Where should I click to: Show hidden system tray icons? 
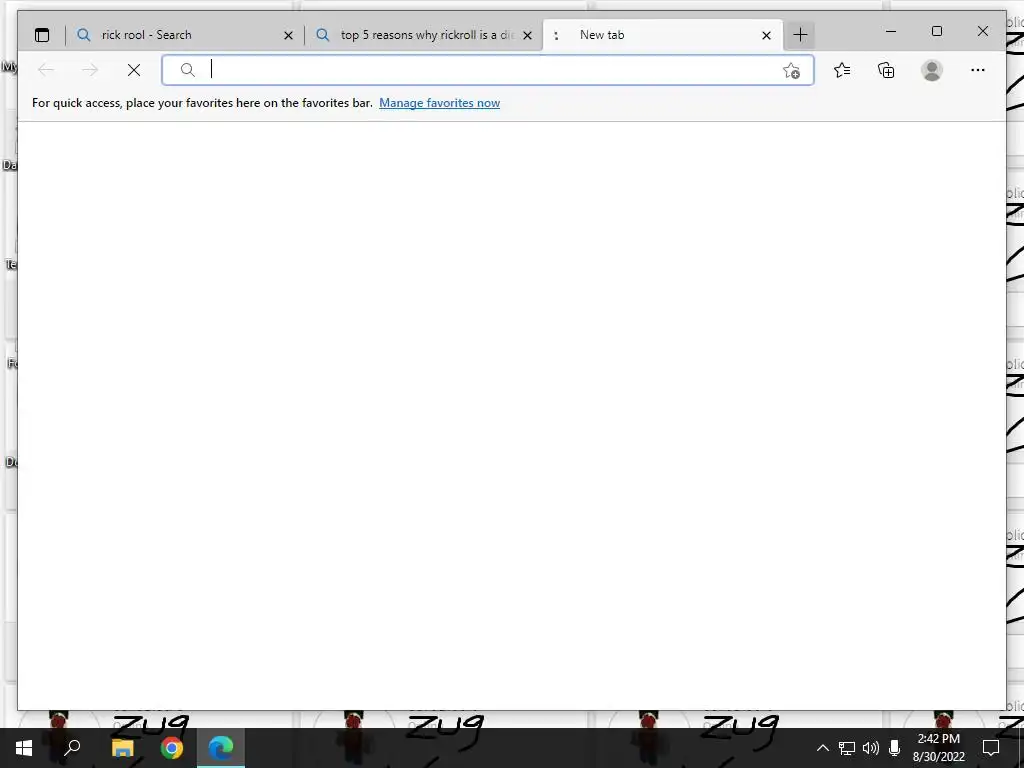[x=823, y=748]
